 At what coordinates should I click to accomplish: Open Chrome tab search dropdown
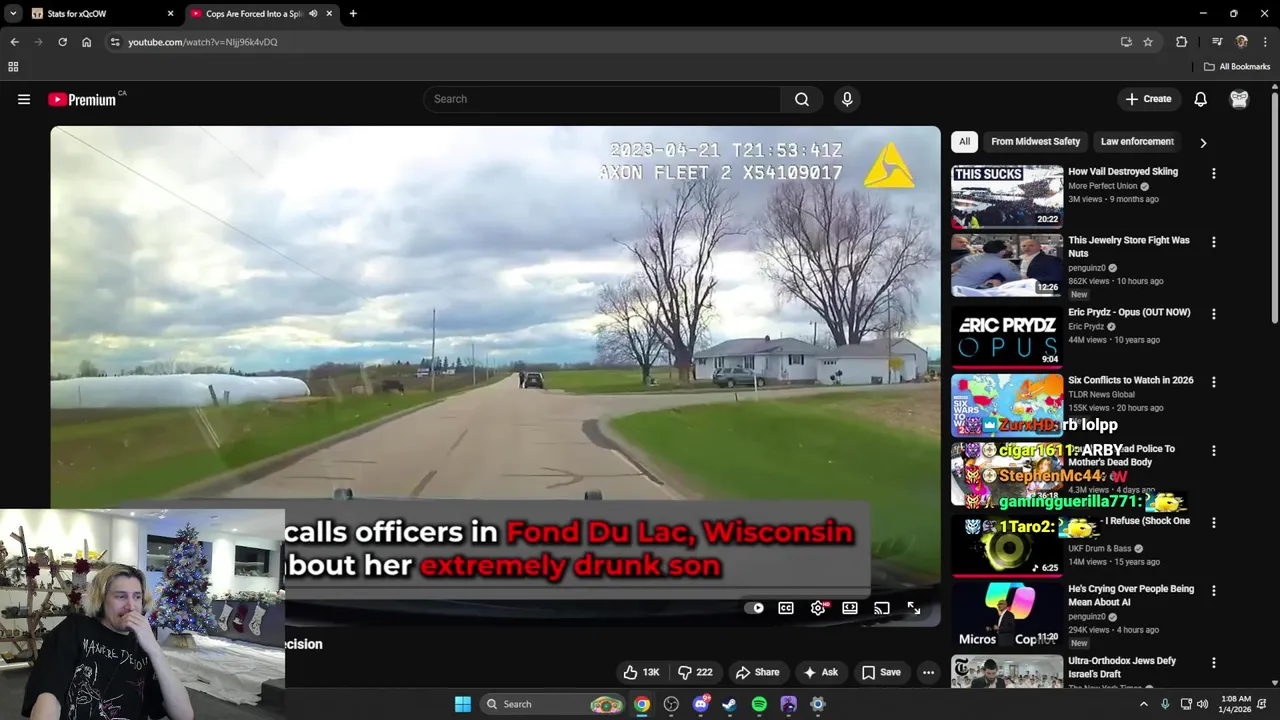(x=12, y=14)
